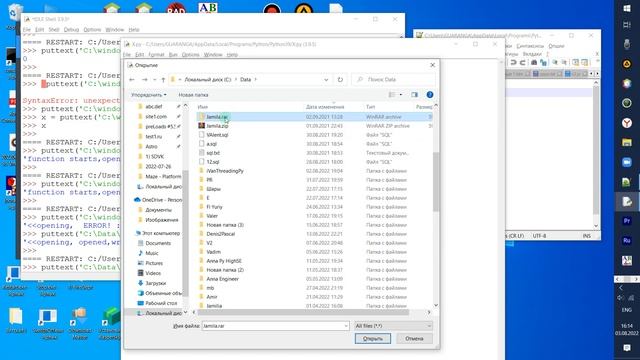Select the a.sql file
This screenshot has width=640, height=360.
coord(211,144)
